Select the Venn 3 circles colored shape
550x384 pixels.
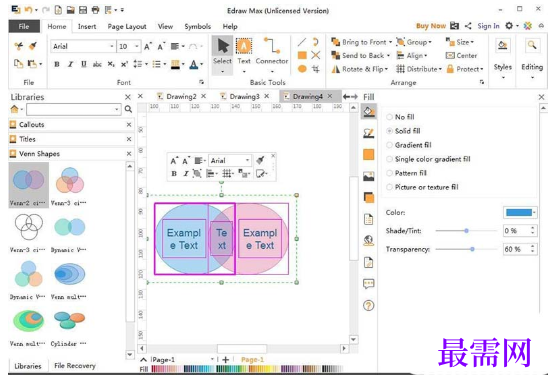tap(69, 185)
